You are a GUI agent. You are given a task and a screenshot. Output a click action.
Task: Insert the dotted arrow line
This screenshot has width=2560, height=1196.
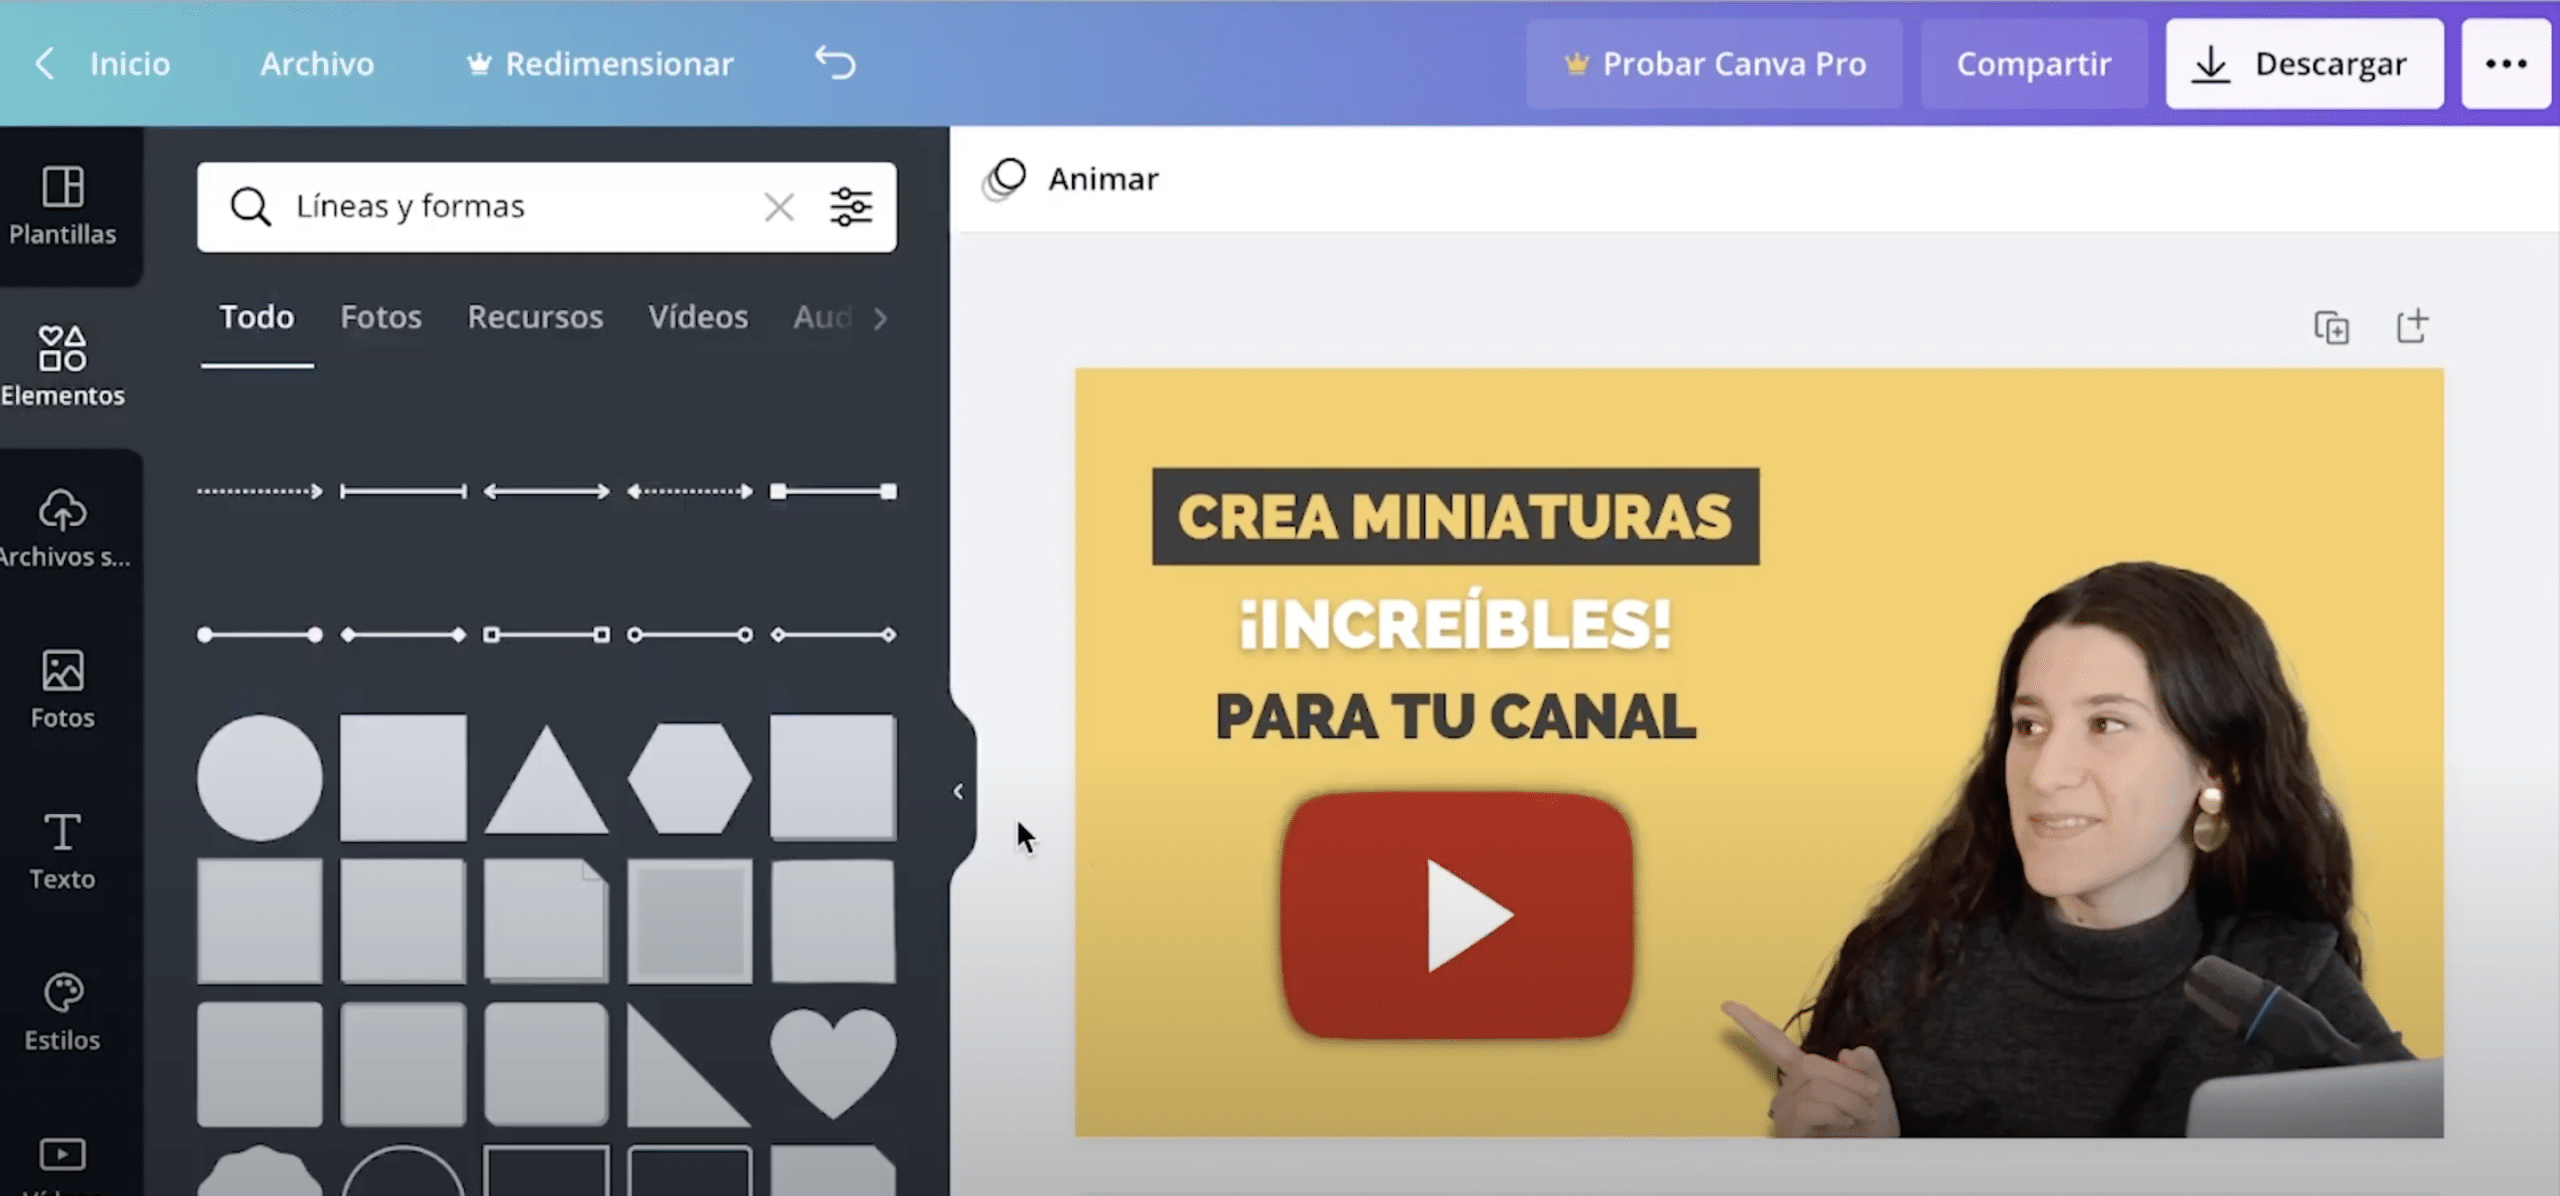tap(260, 491)
